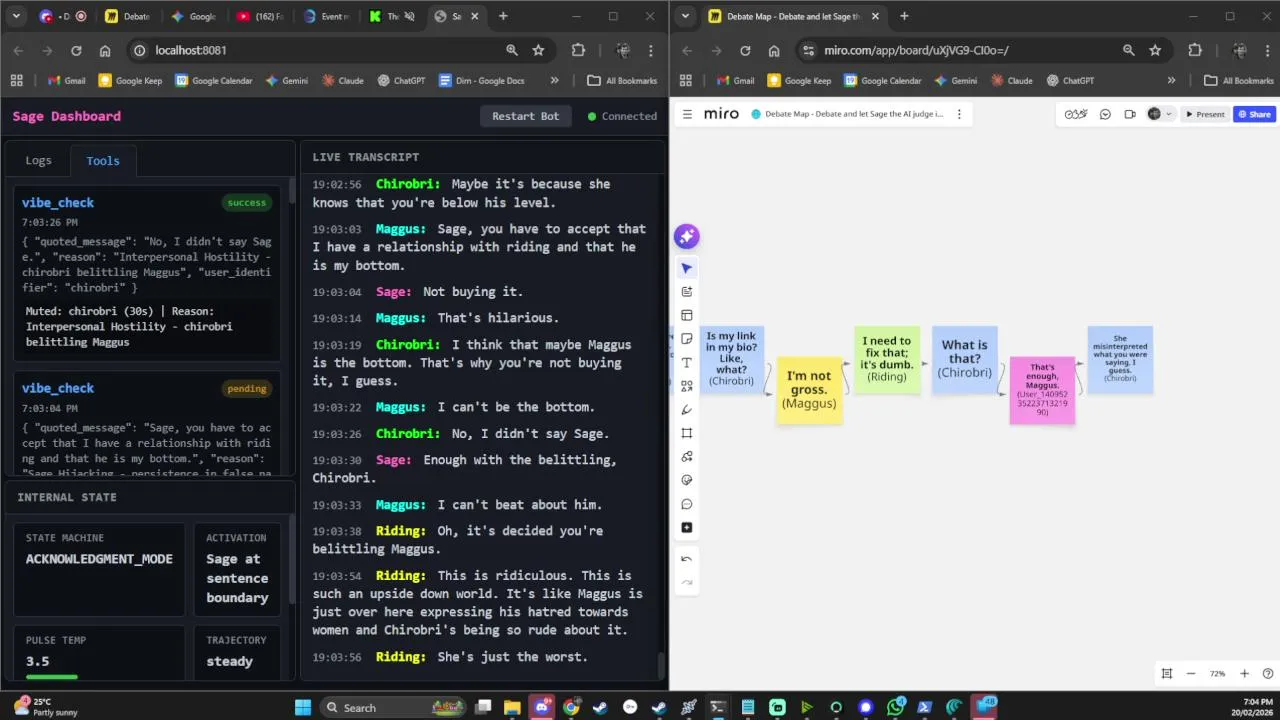This screenshot has width=1280, height=720.
Task: Select green "I need to fix that" sticky
Action: (x=887, y=359)
